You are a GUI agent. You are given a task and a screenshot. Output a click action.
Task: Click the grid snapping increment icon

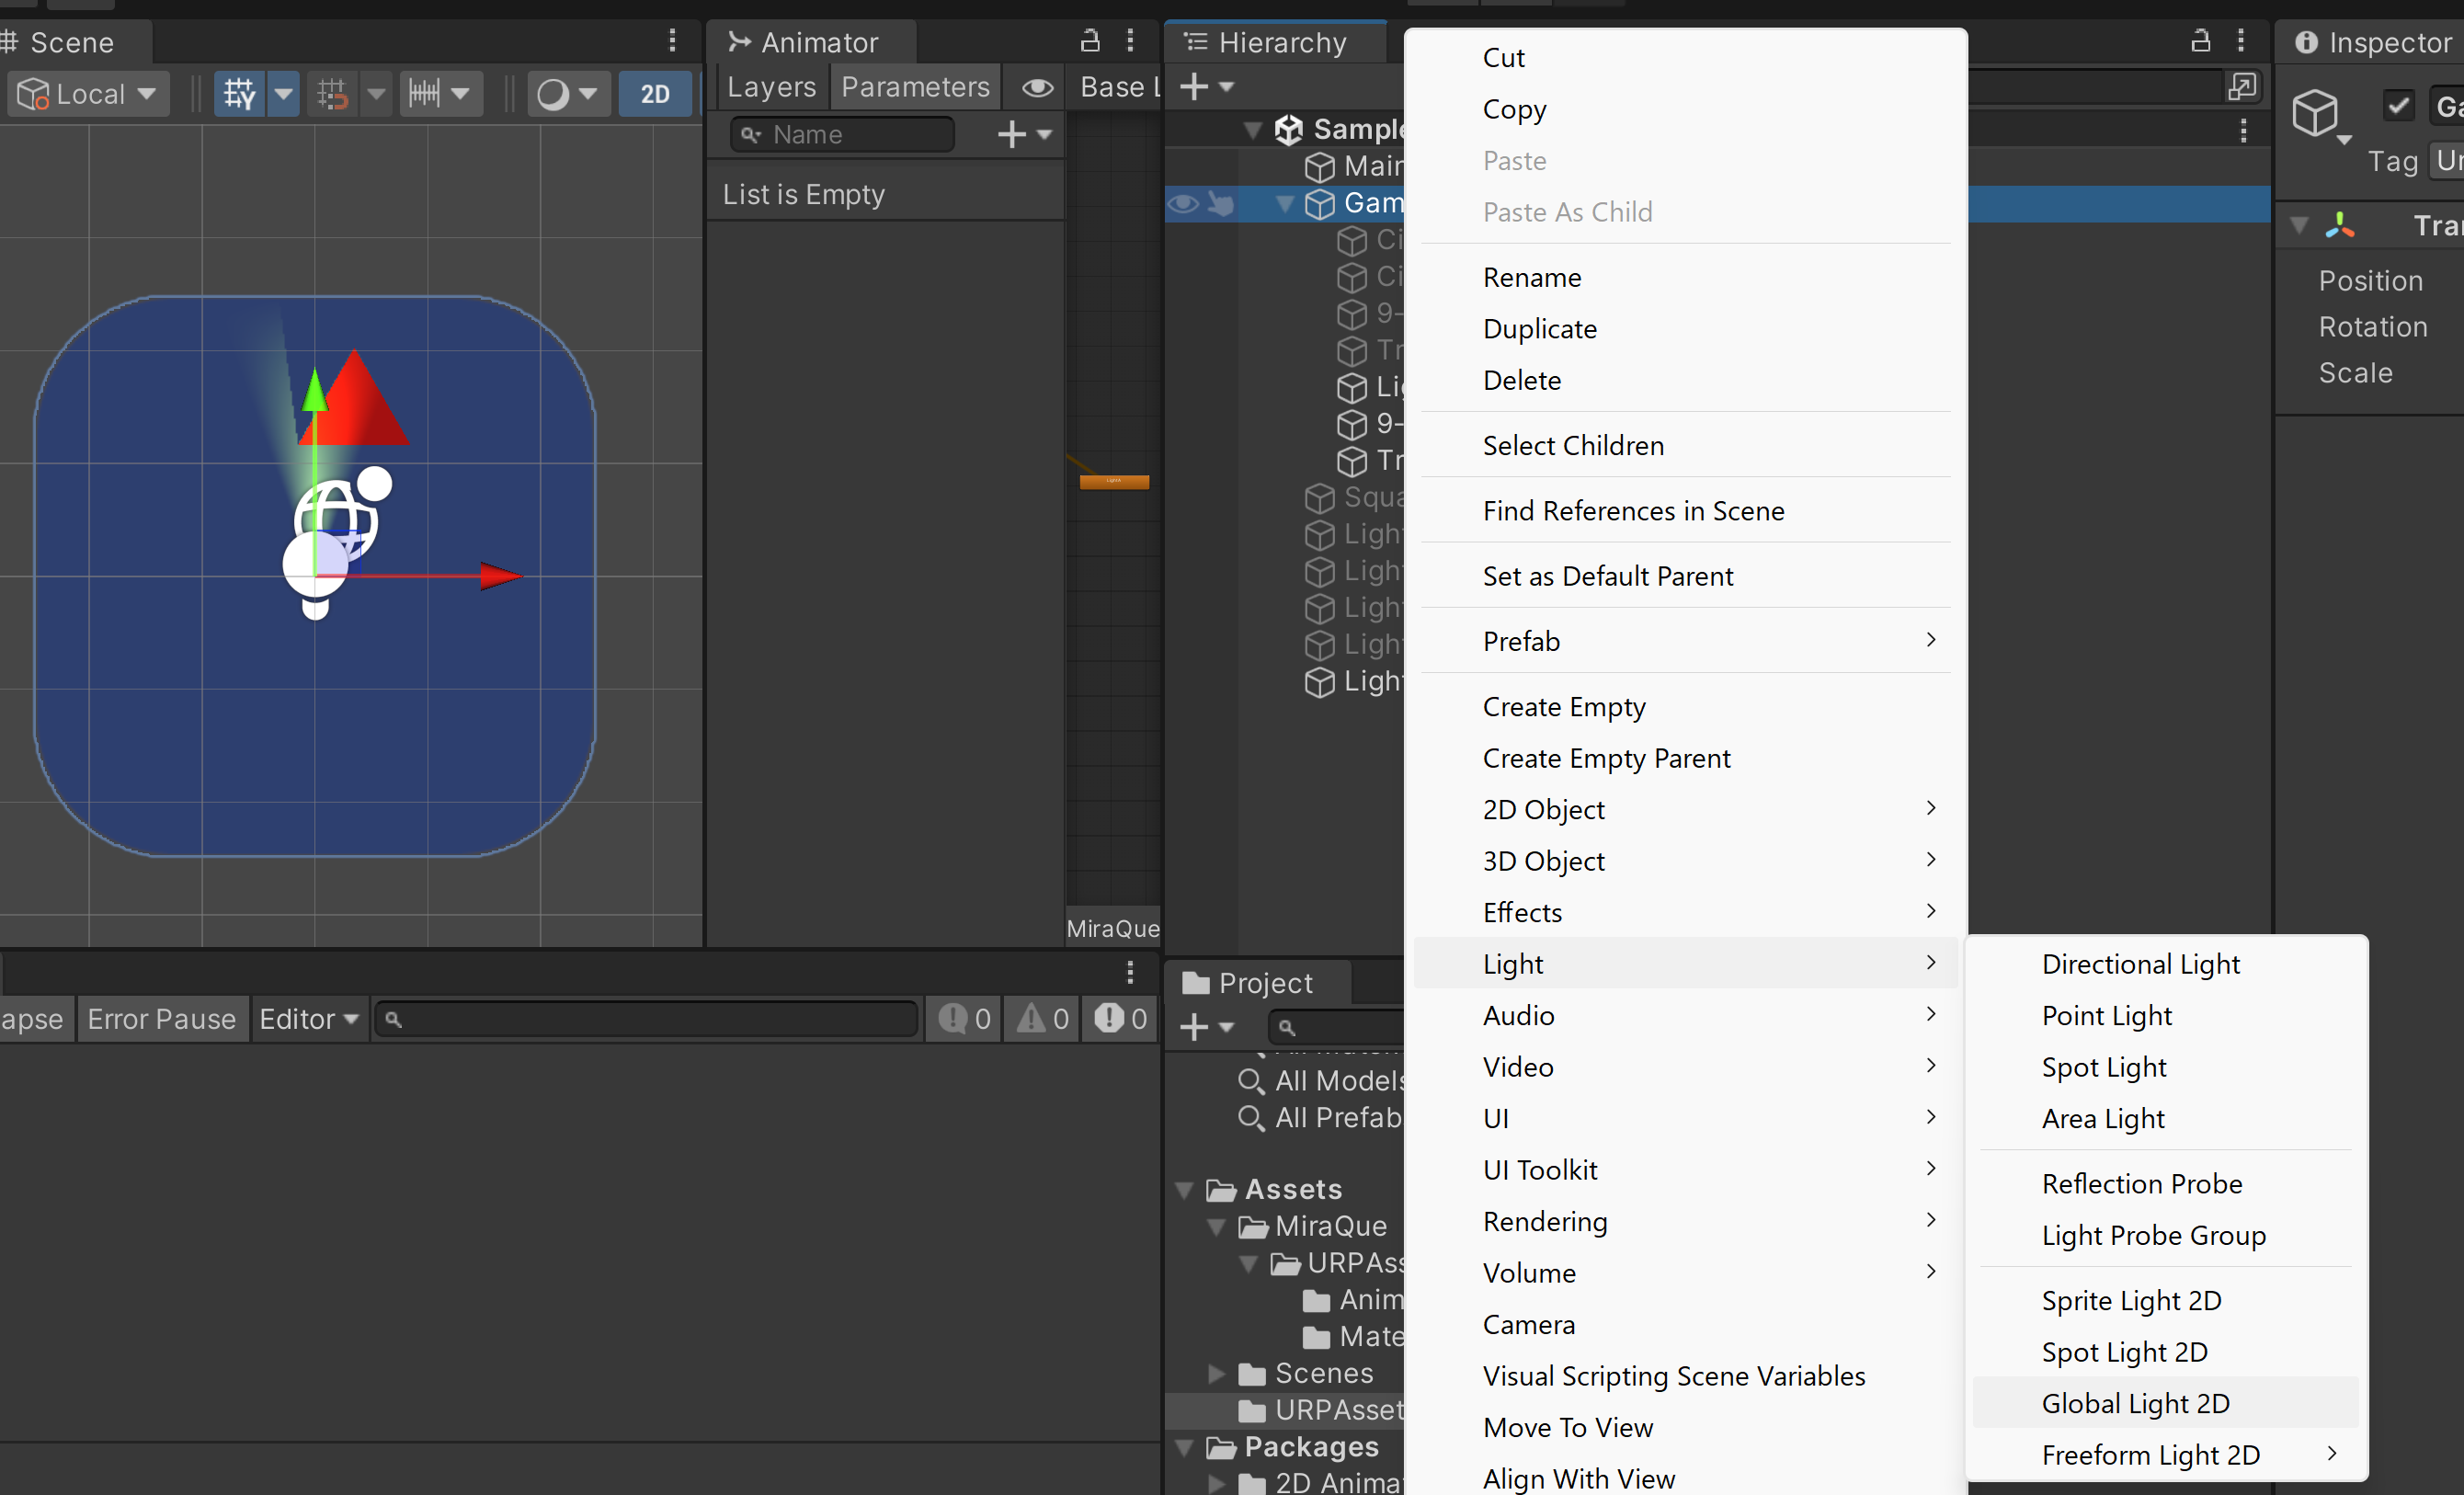point(424,94)
